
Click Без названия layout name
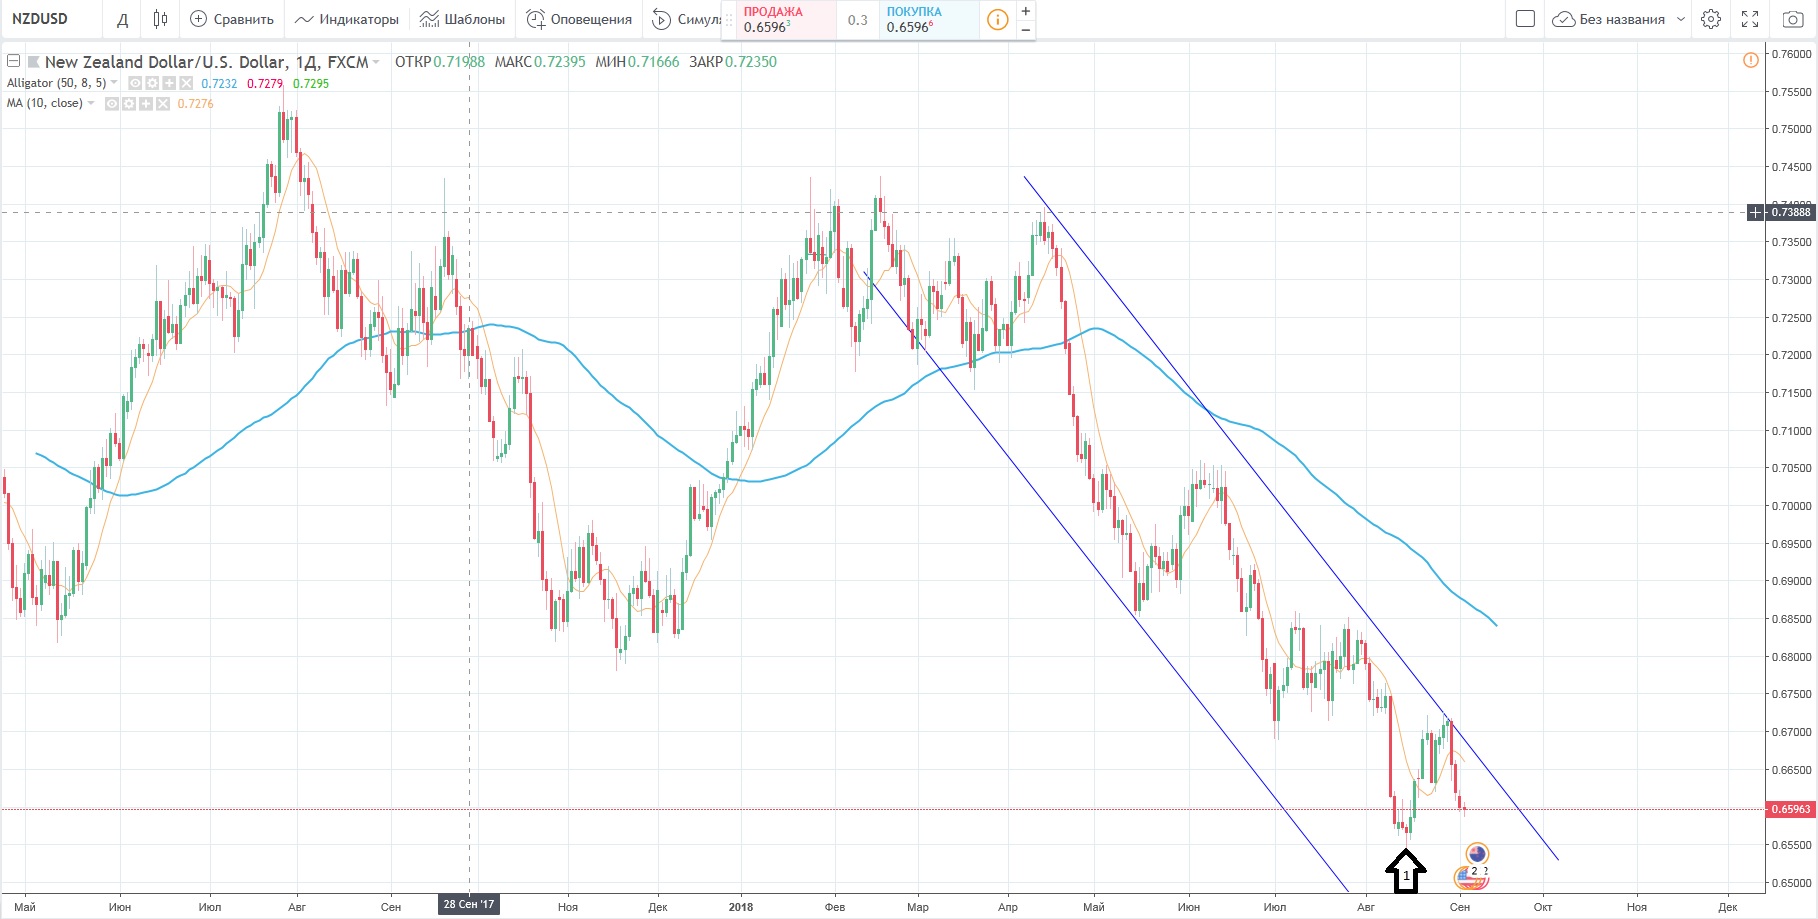[1622, 19]
